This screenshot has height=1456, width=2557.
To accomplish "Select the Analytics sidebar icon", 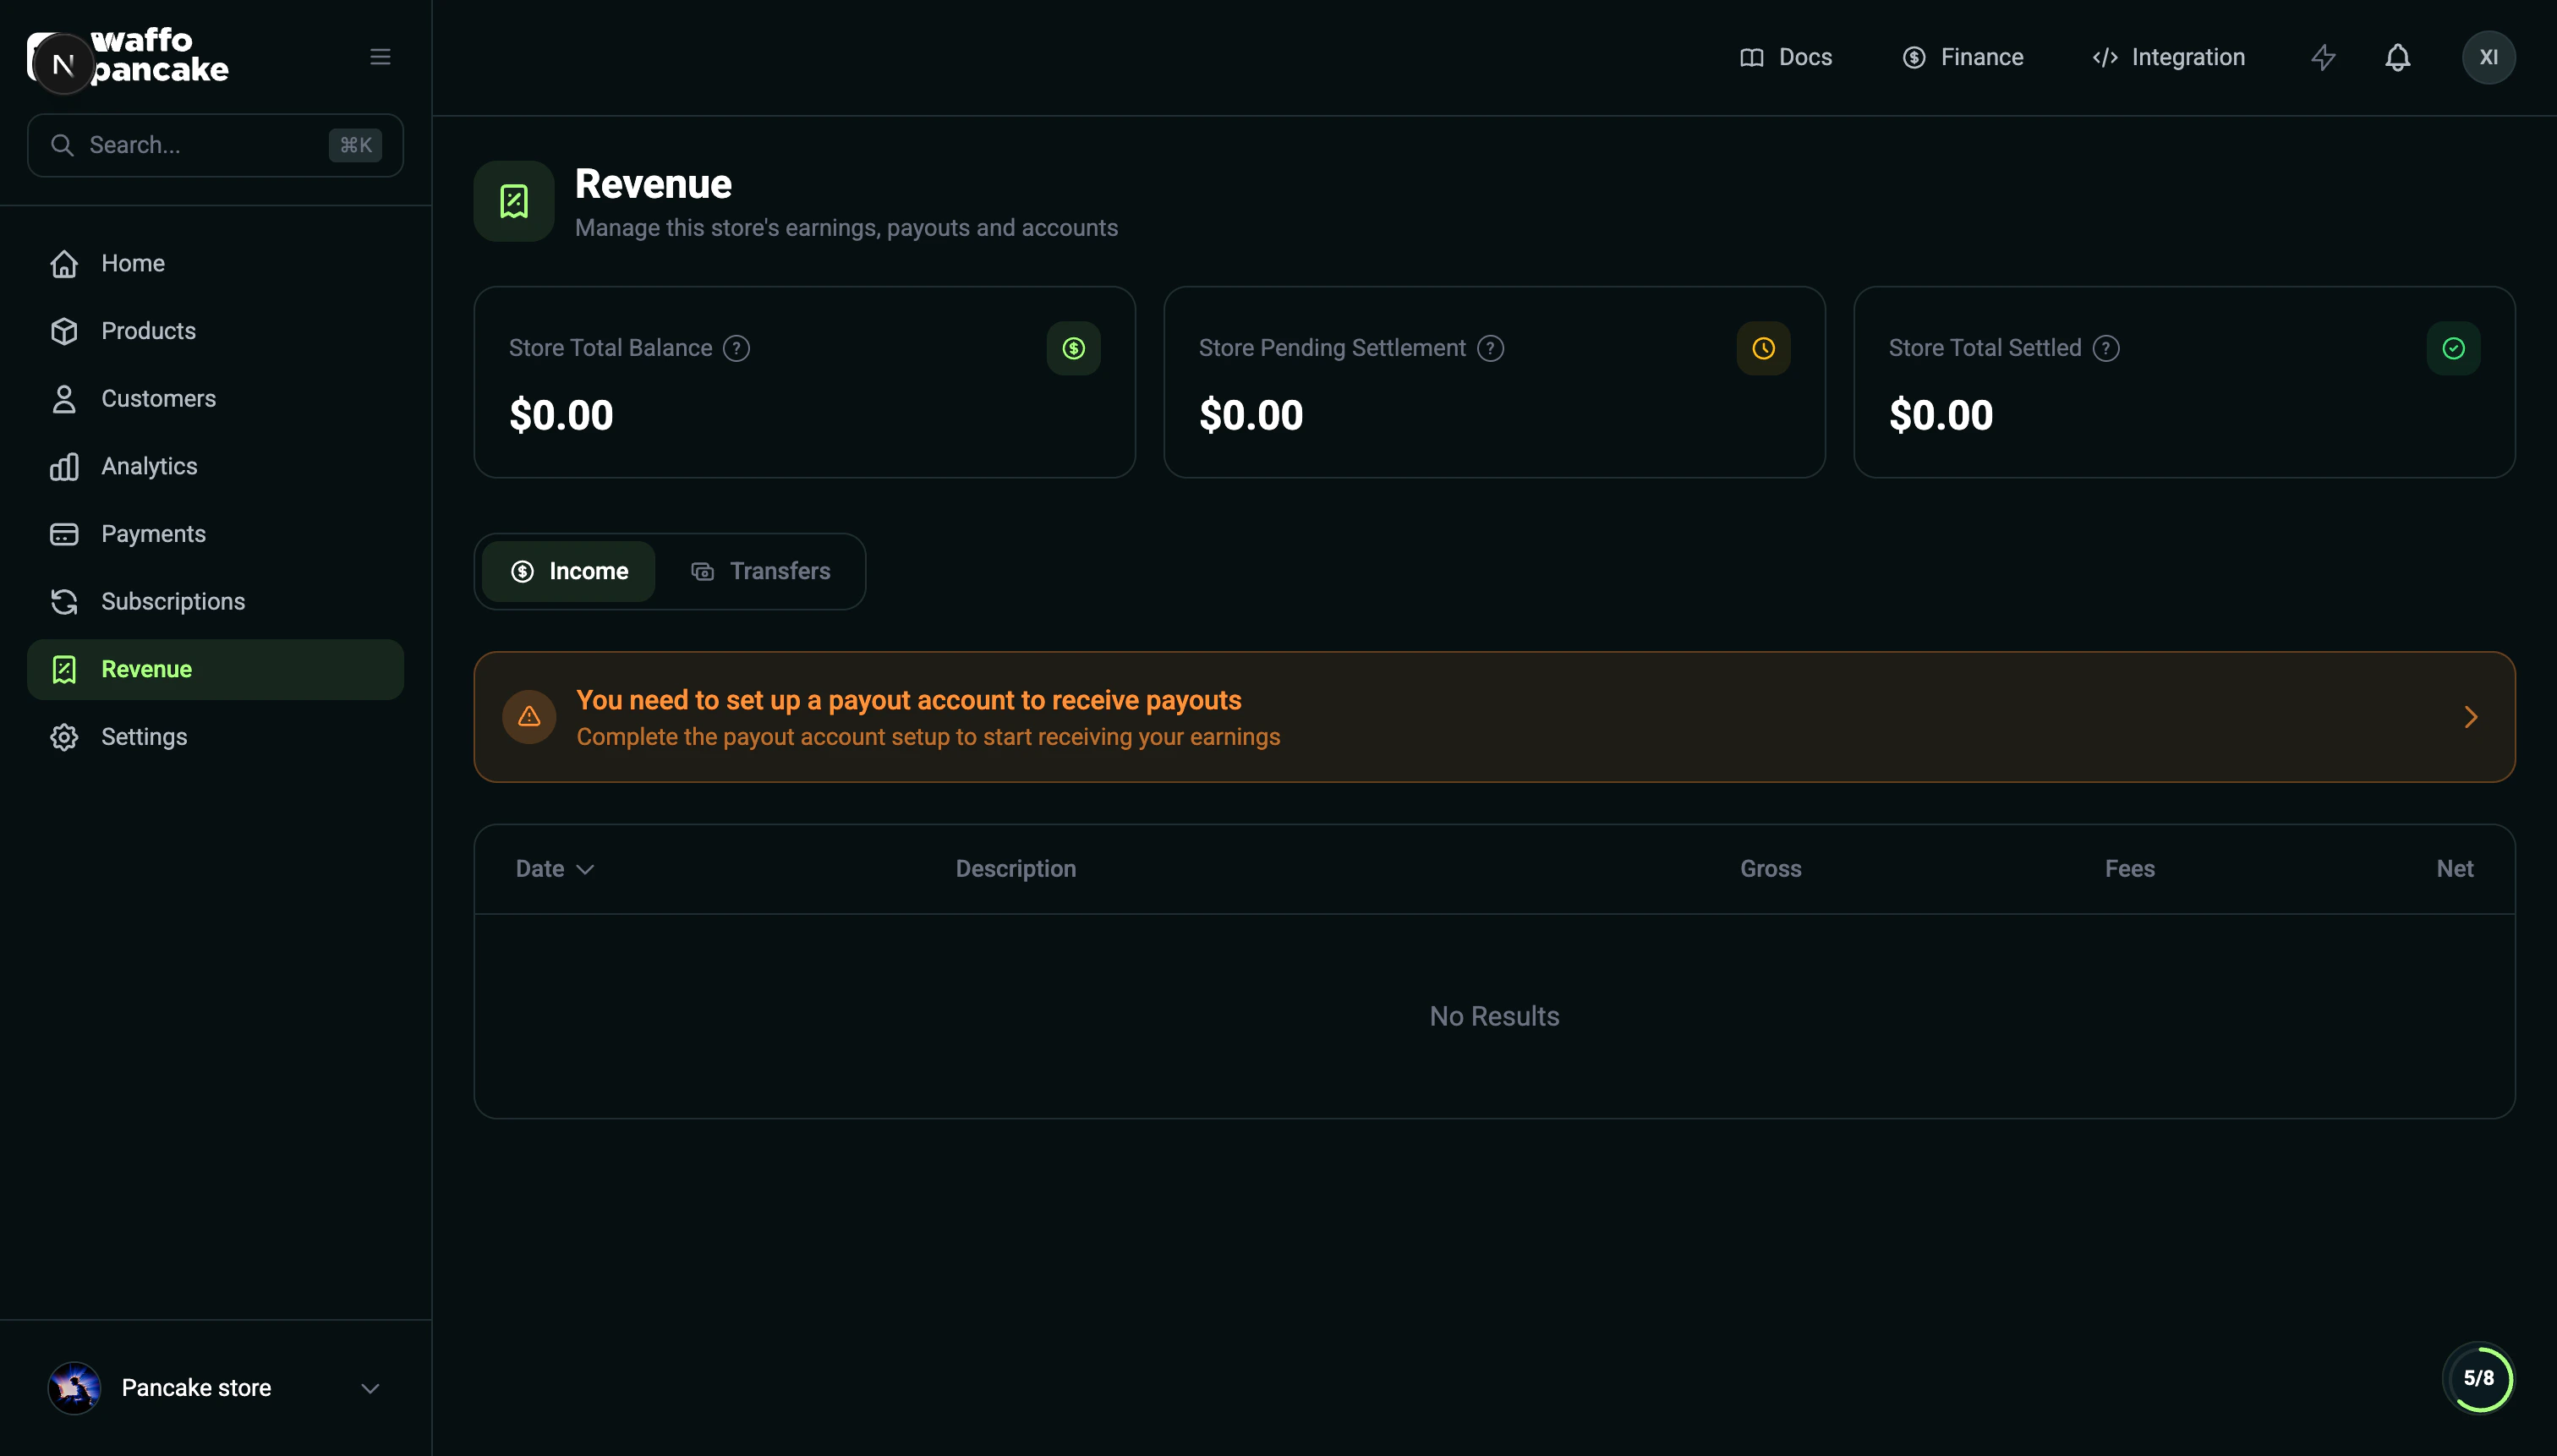I will tap(64, 466).
